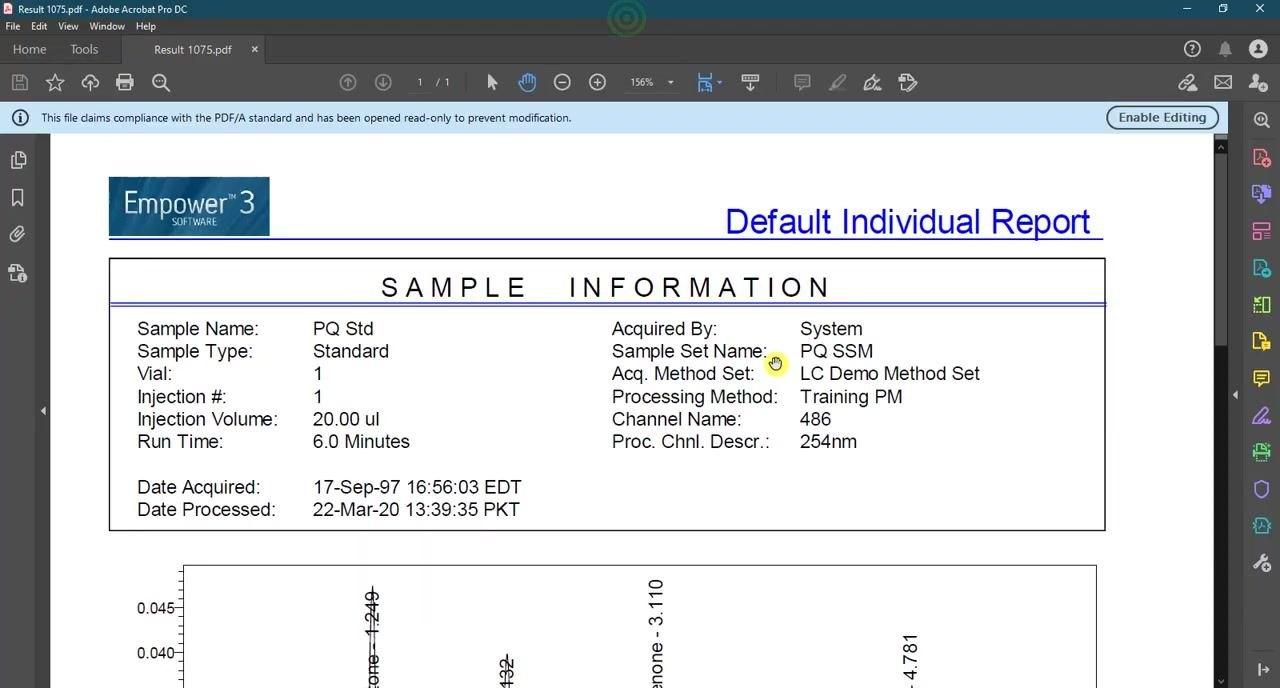
Task: Switch to the Home tab
Action: (x=29, y=49)
